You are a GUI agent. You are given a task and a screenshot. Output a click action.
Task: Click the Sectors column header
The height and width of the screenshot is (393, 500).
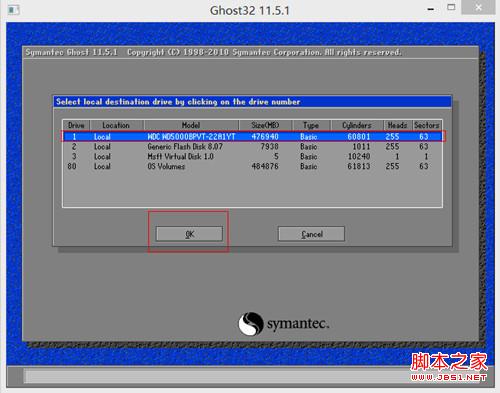click(427, 125)
